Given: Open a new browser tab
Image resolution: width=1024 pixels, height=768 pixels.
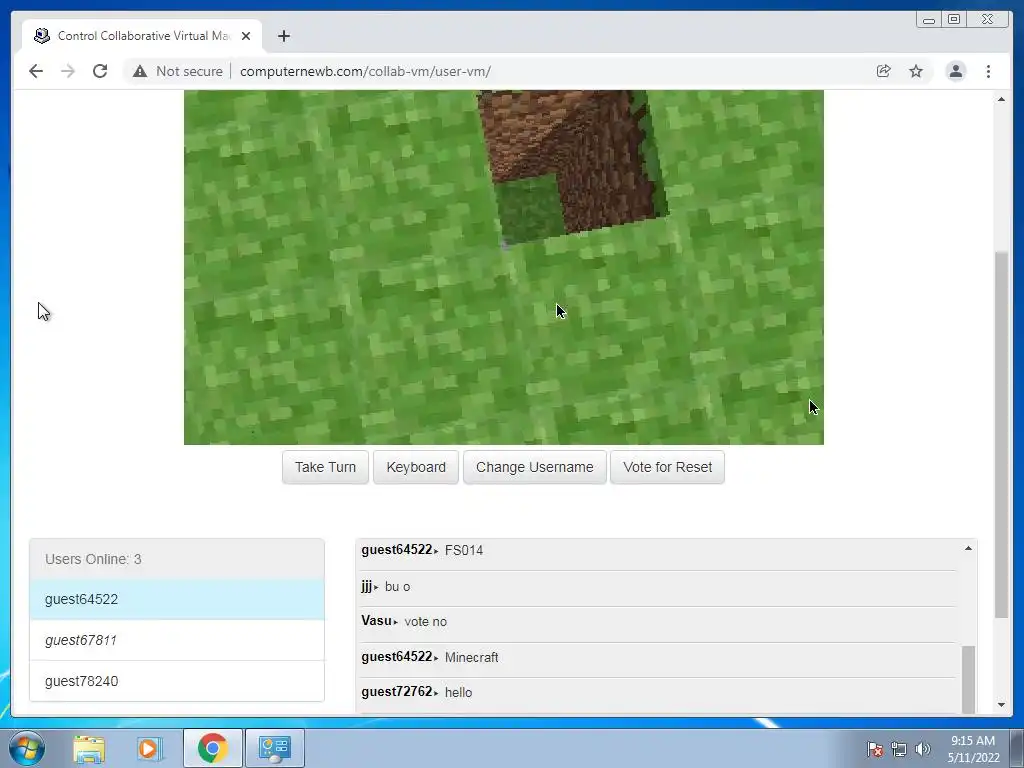Looking at the screenshot, I should pyautogui.click(x=283, y=36).
